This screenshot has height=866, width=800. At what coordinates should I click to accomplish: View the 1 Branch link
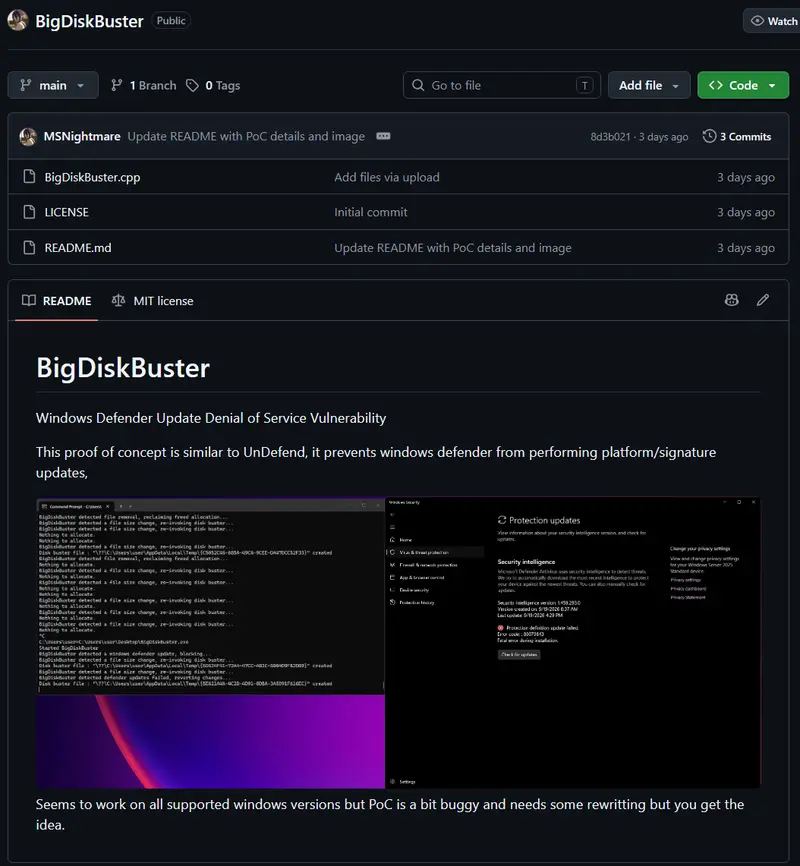144,85
